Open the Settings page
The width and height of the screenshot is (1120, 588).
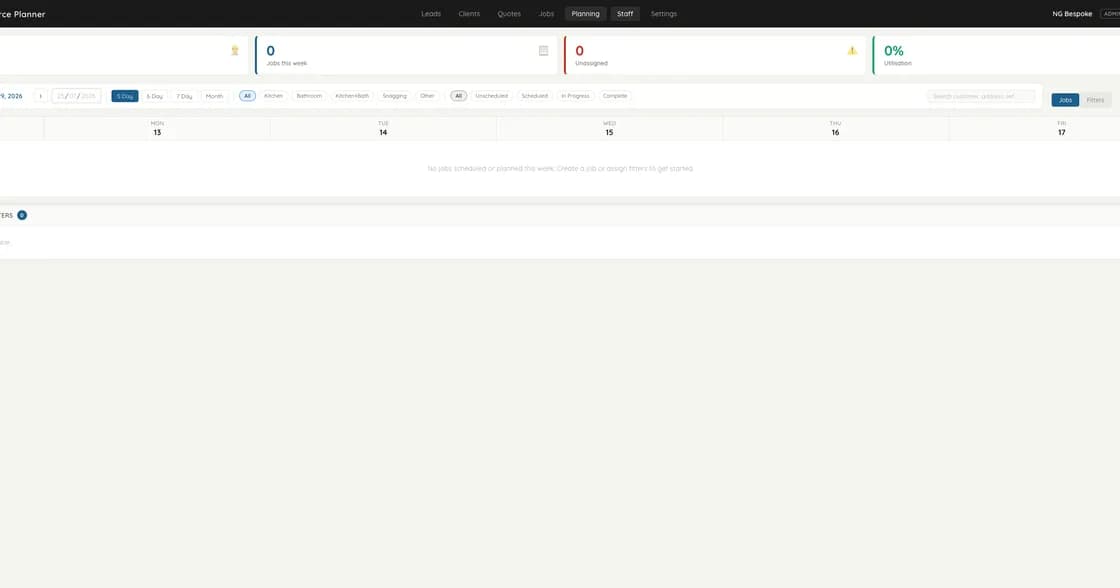[x=664, y=14]
